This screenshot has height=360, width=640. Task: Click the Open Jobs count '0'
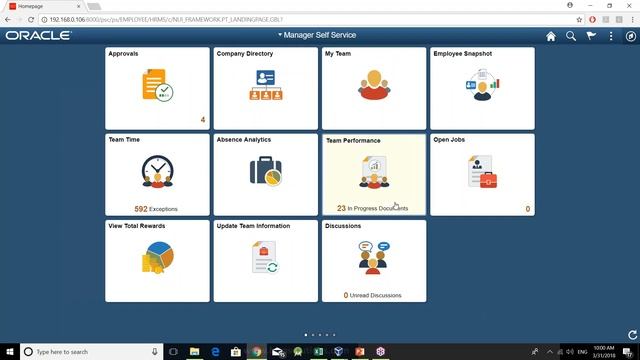click(528, 209)
